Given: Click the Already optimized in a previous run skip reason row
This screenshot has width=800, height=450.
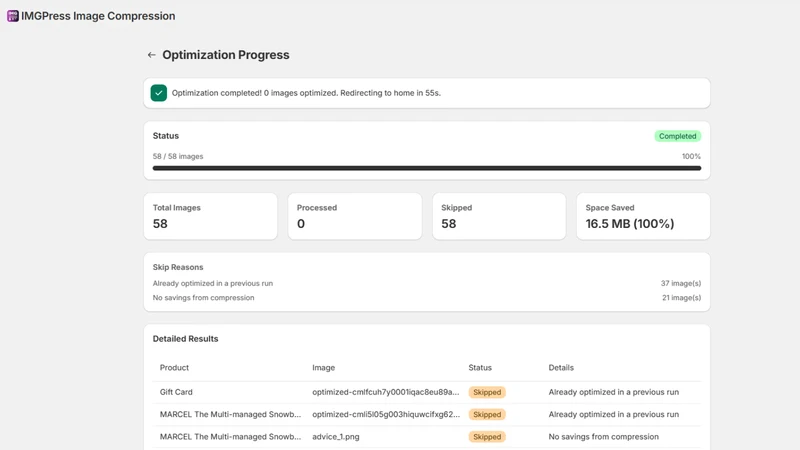Looking at the screenshot, I should click(x=427, y=283).
